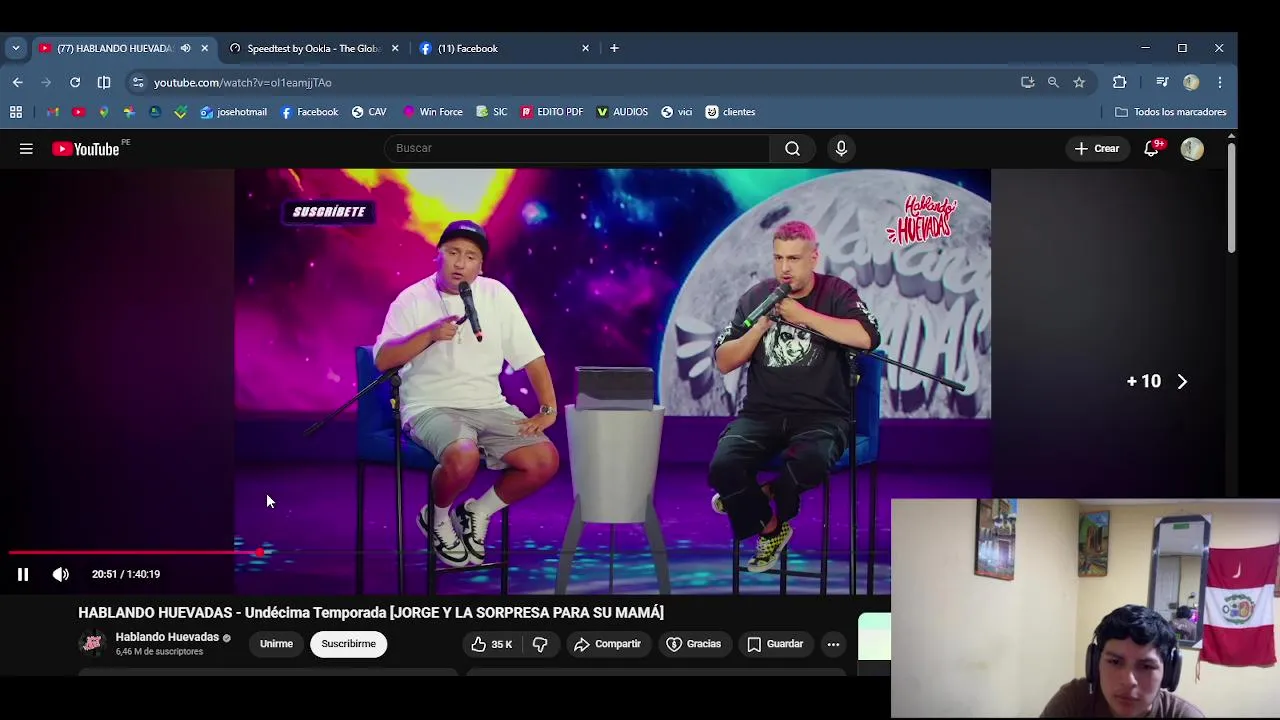Image resolution: width=1280 pixels, height=720 pixels.
Task: Open the Gmail bookmark
Action: point(53,112)
